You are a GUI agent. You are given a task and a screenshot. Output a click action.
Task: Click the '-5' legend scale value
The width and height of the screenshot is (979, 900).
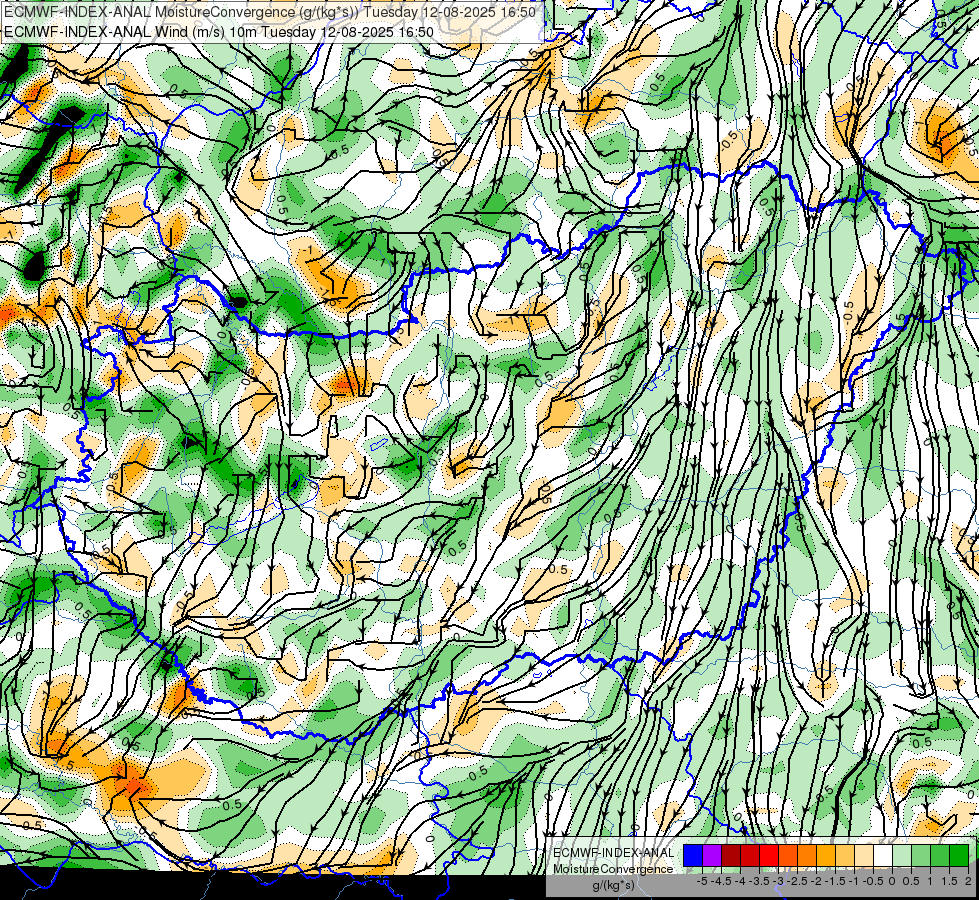702,881
